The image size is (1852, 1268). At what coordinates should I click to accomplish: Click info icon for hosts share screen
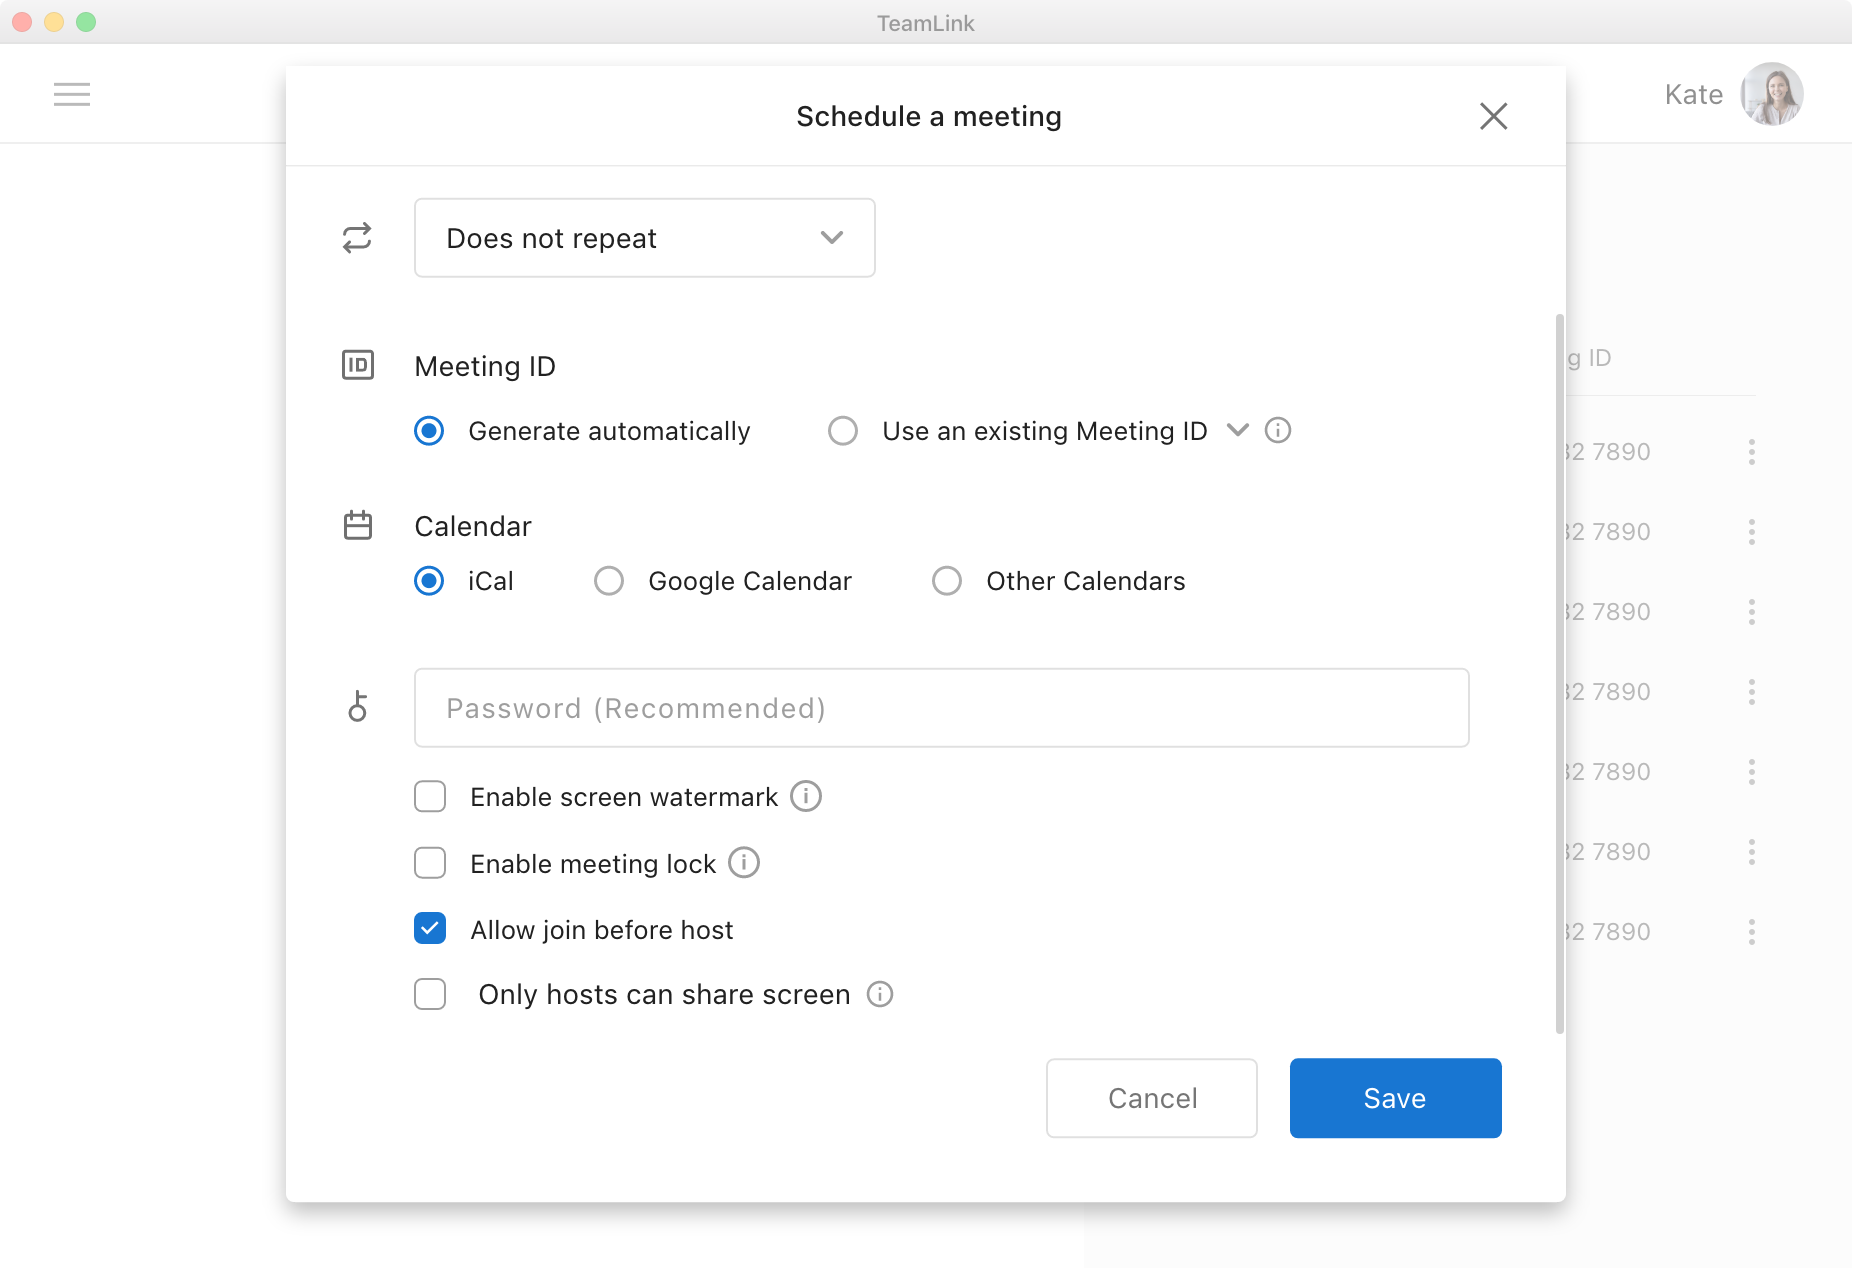[879, 994]
